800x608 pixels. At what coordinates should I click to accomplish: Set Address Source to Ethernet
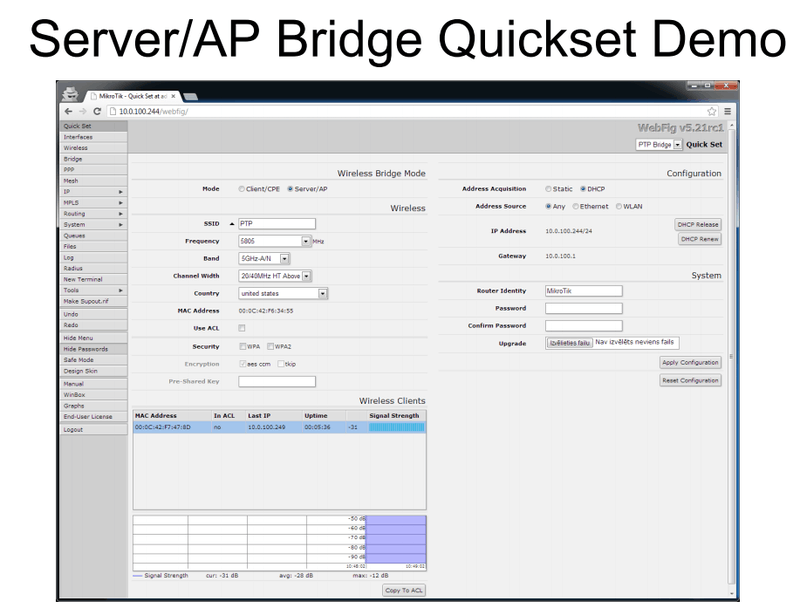[576, 207]
